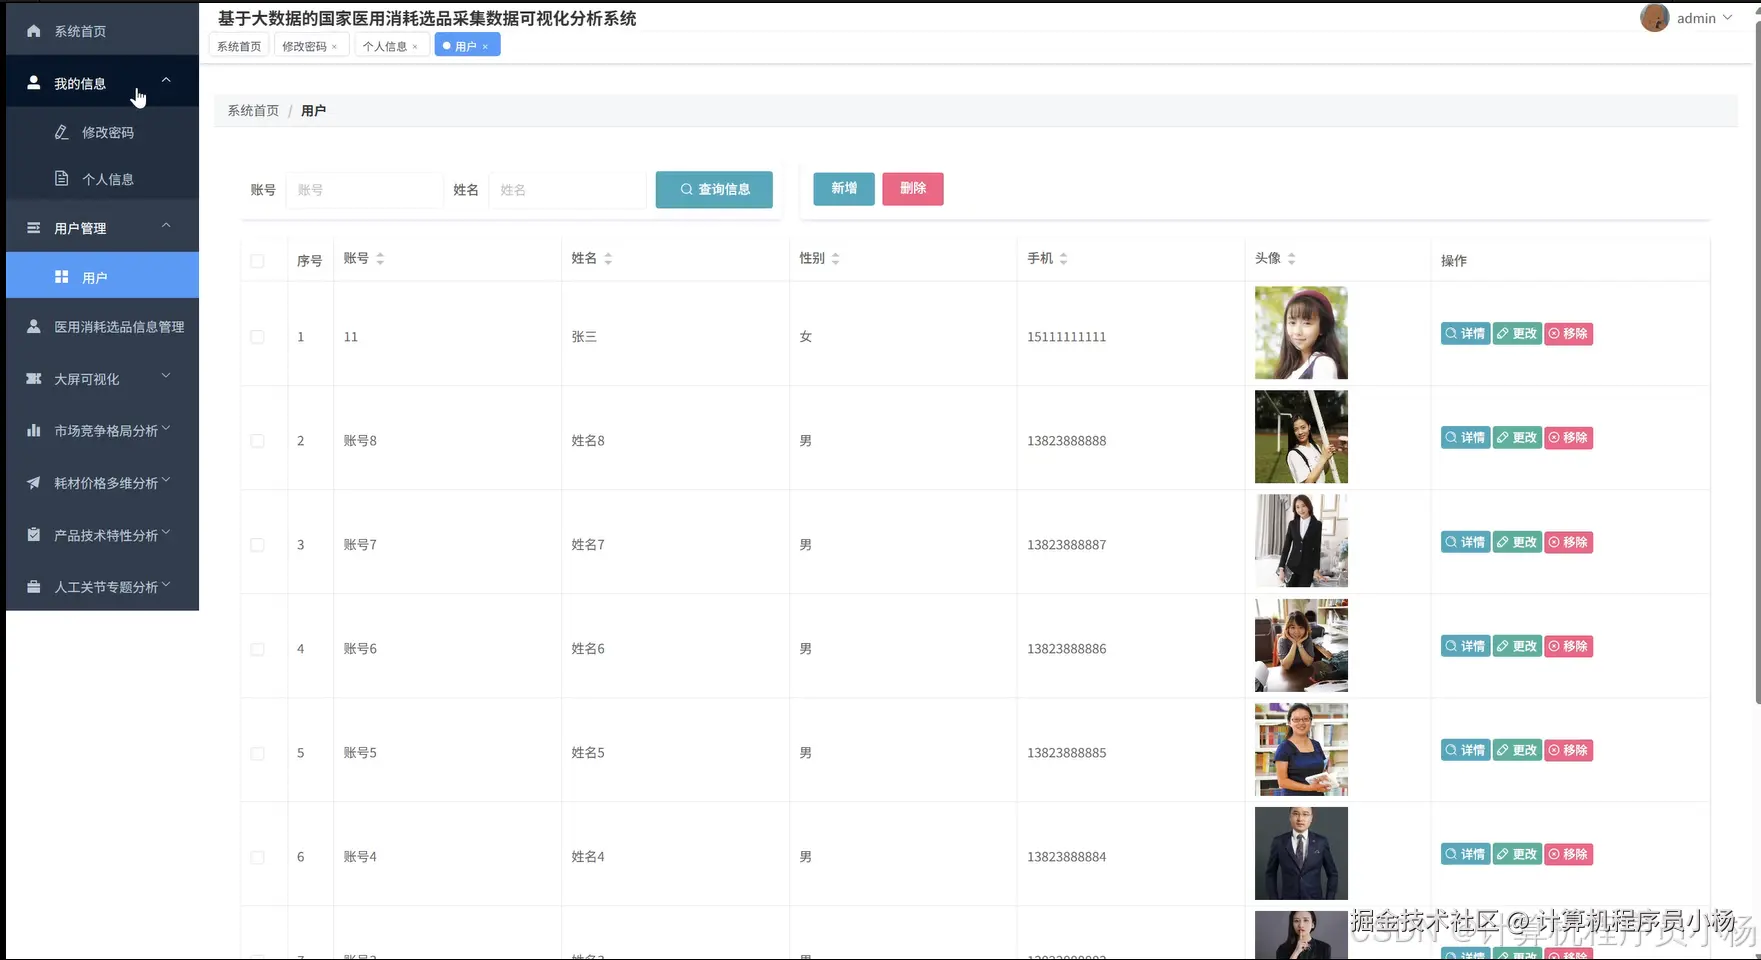Focus the 姓名 search field
The width and height of the screenshot is (1761, 960).
point(567,190)
